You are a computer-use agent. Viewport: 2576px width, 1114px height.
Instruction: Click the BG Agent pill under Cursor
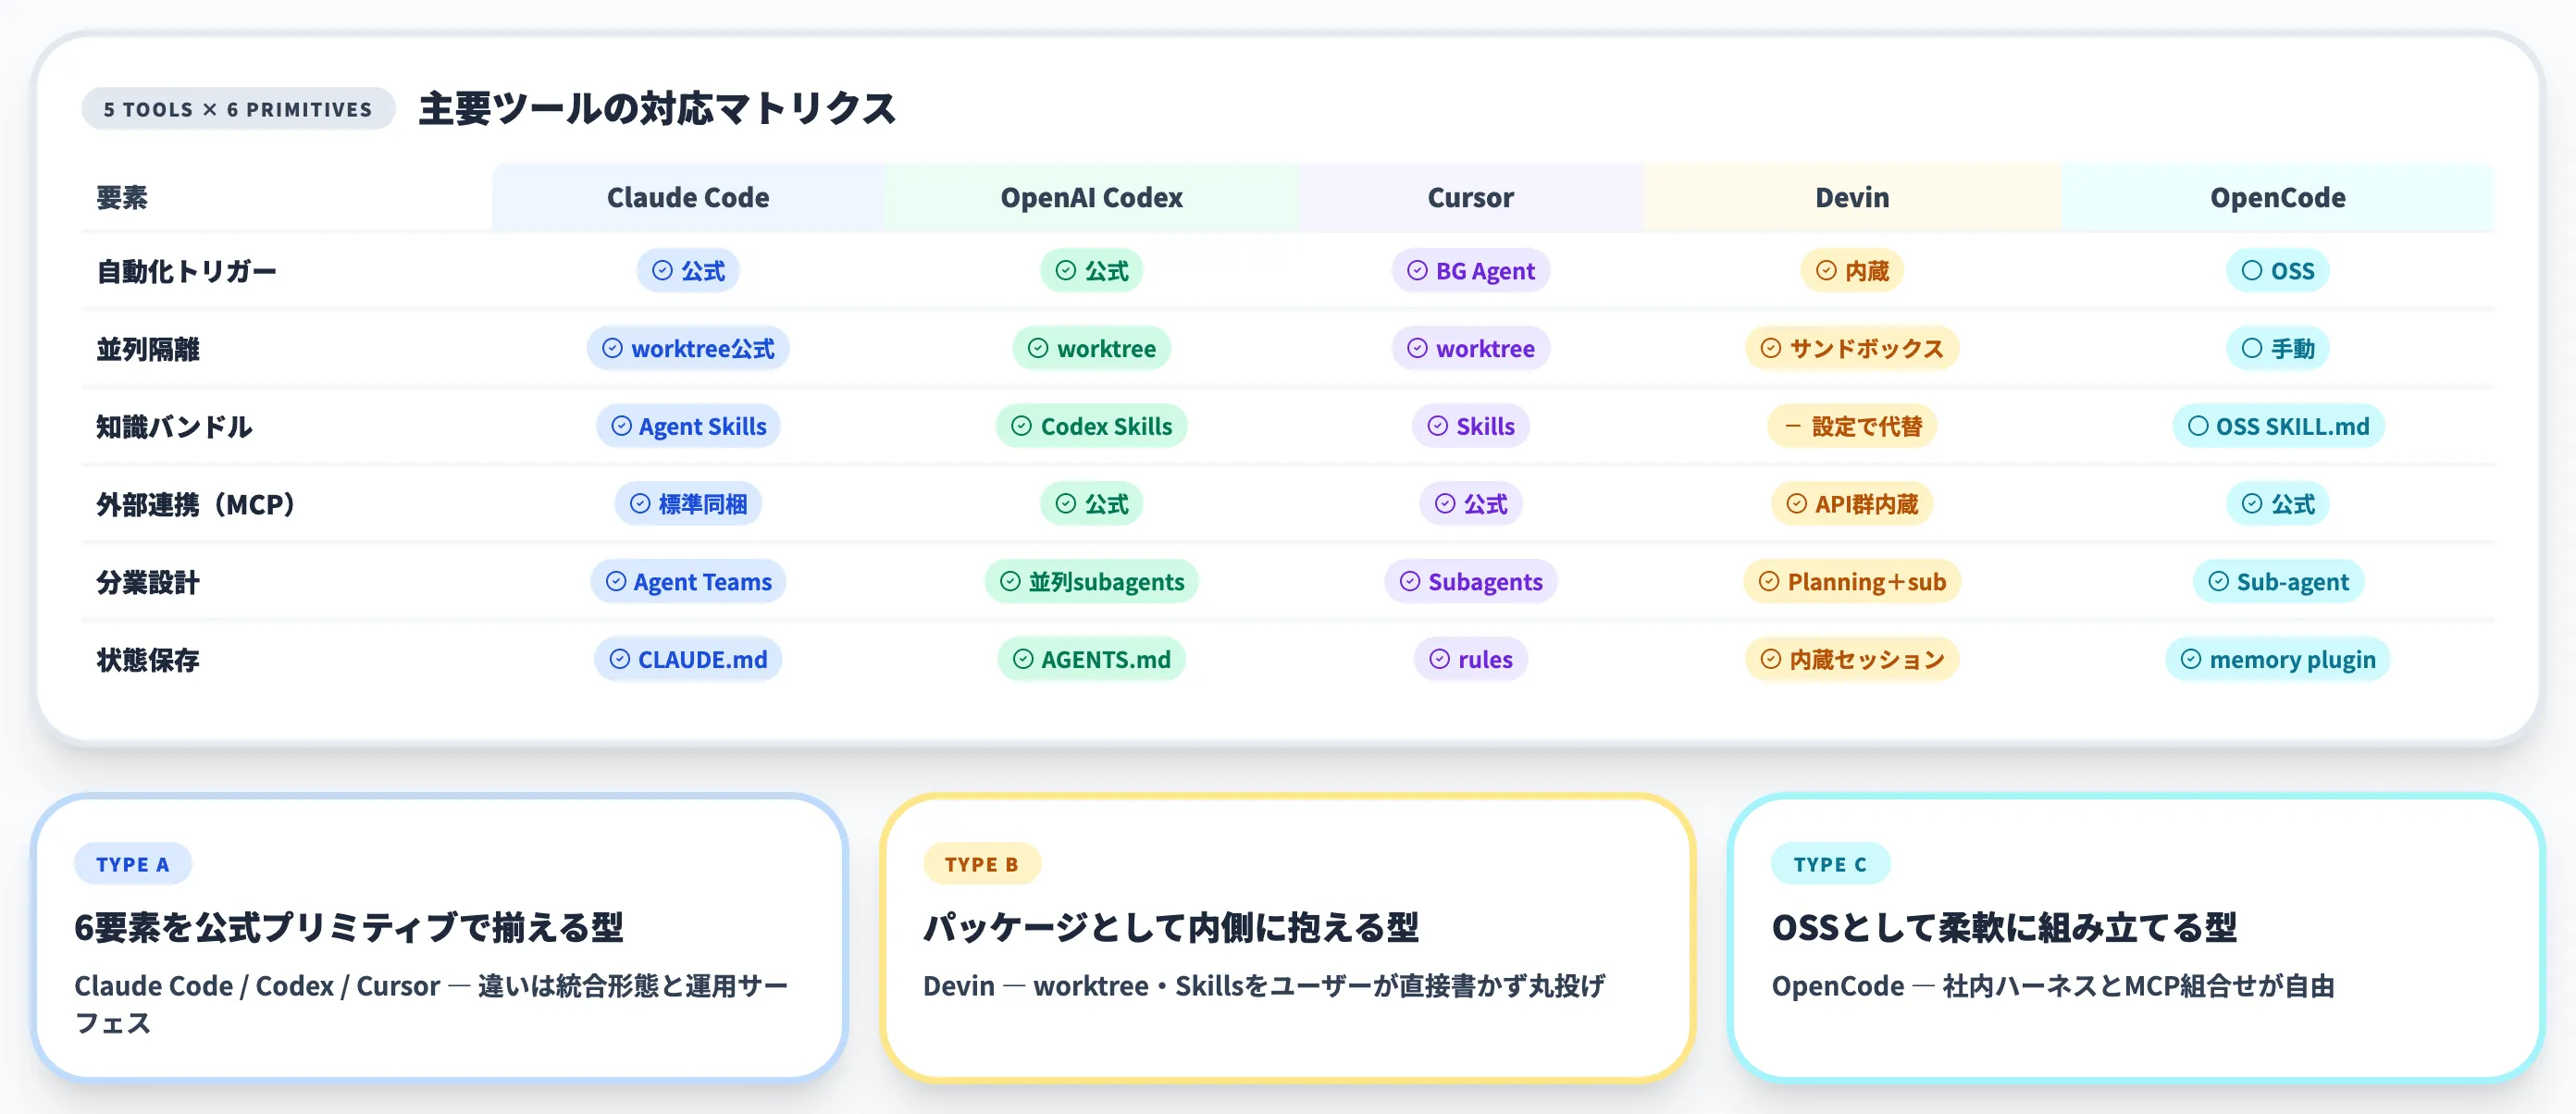(x=1470, y=271)
